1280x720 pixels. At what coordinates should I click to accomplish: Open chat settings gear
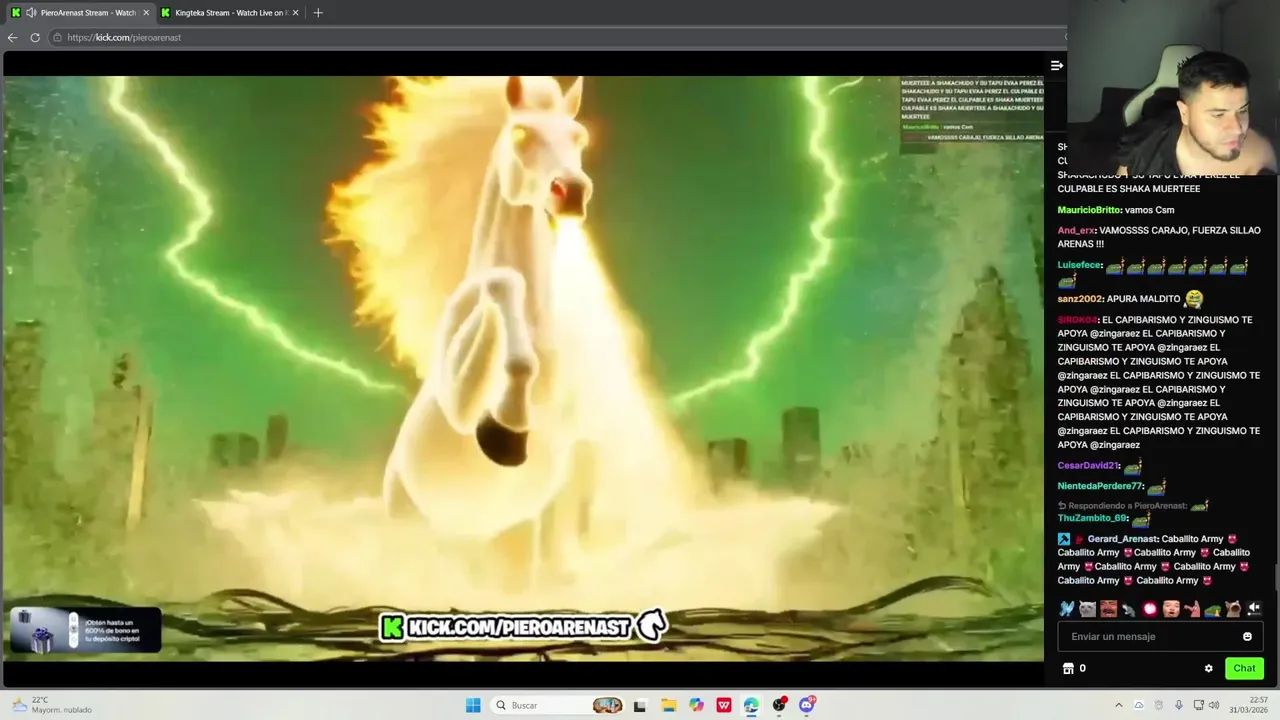click(1208, 668)
